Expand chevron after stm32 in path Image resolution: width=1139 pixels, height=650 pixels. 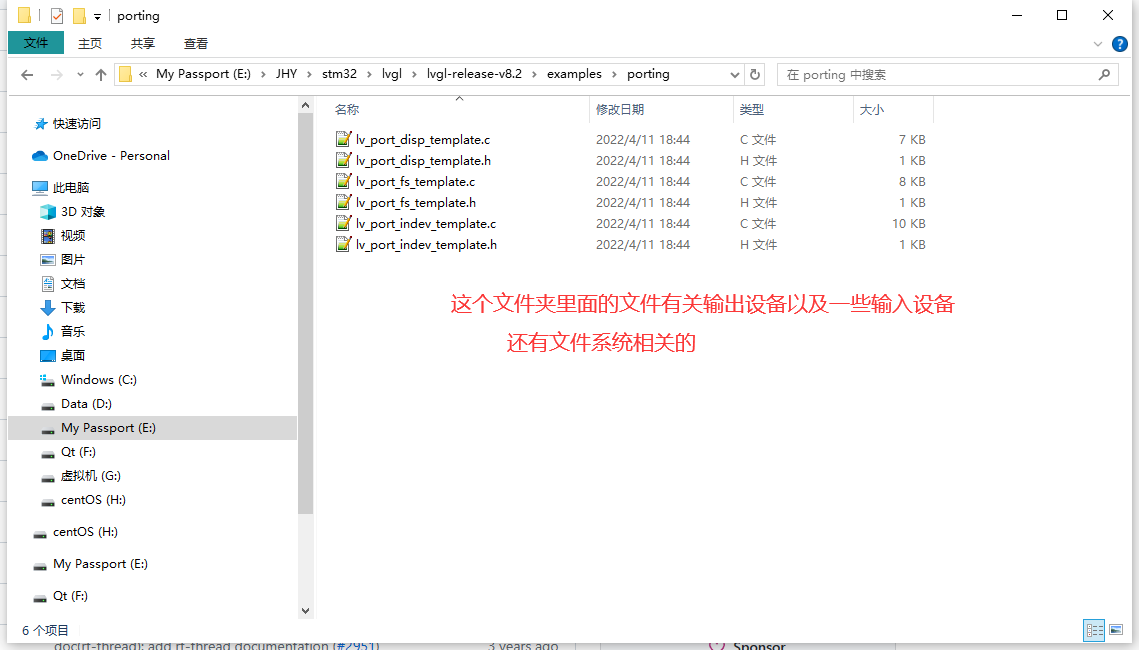pos(369,74)
